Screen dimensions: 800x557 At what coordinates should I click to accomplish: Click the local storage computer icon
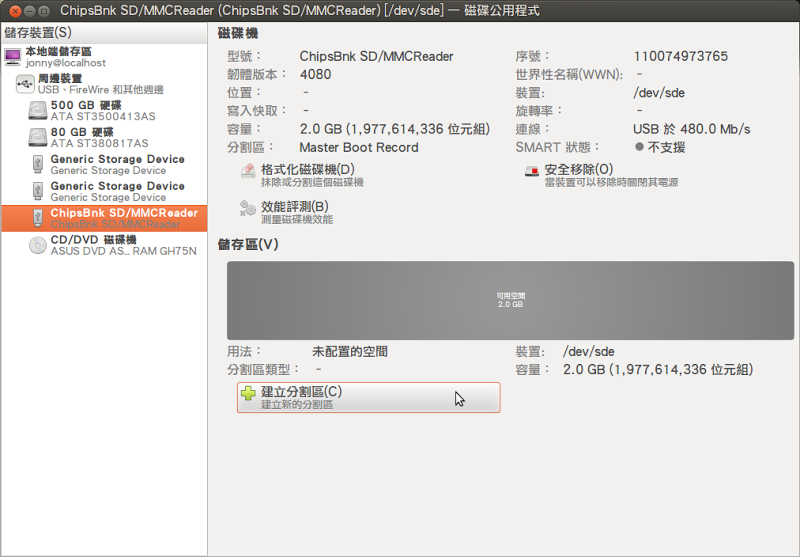pos(13,57)
